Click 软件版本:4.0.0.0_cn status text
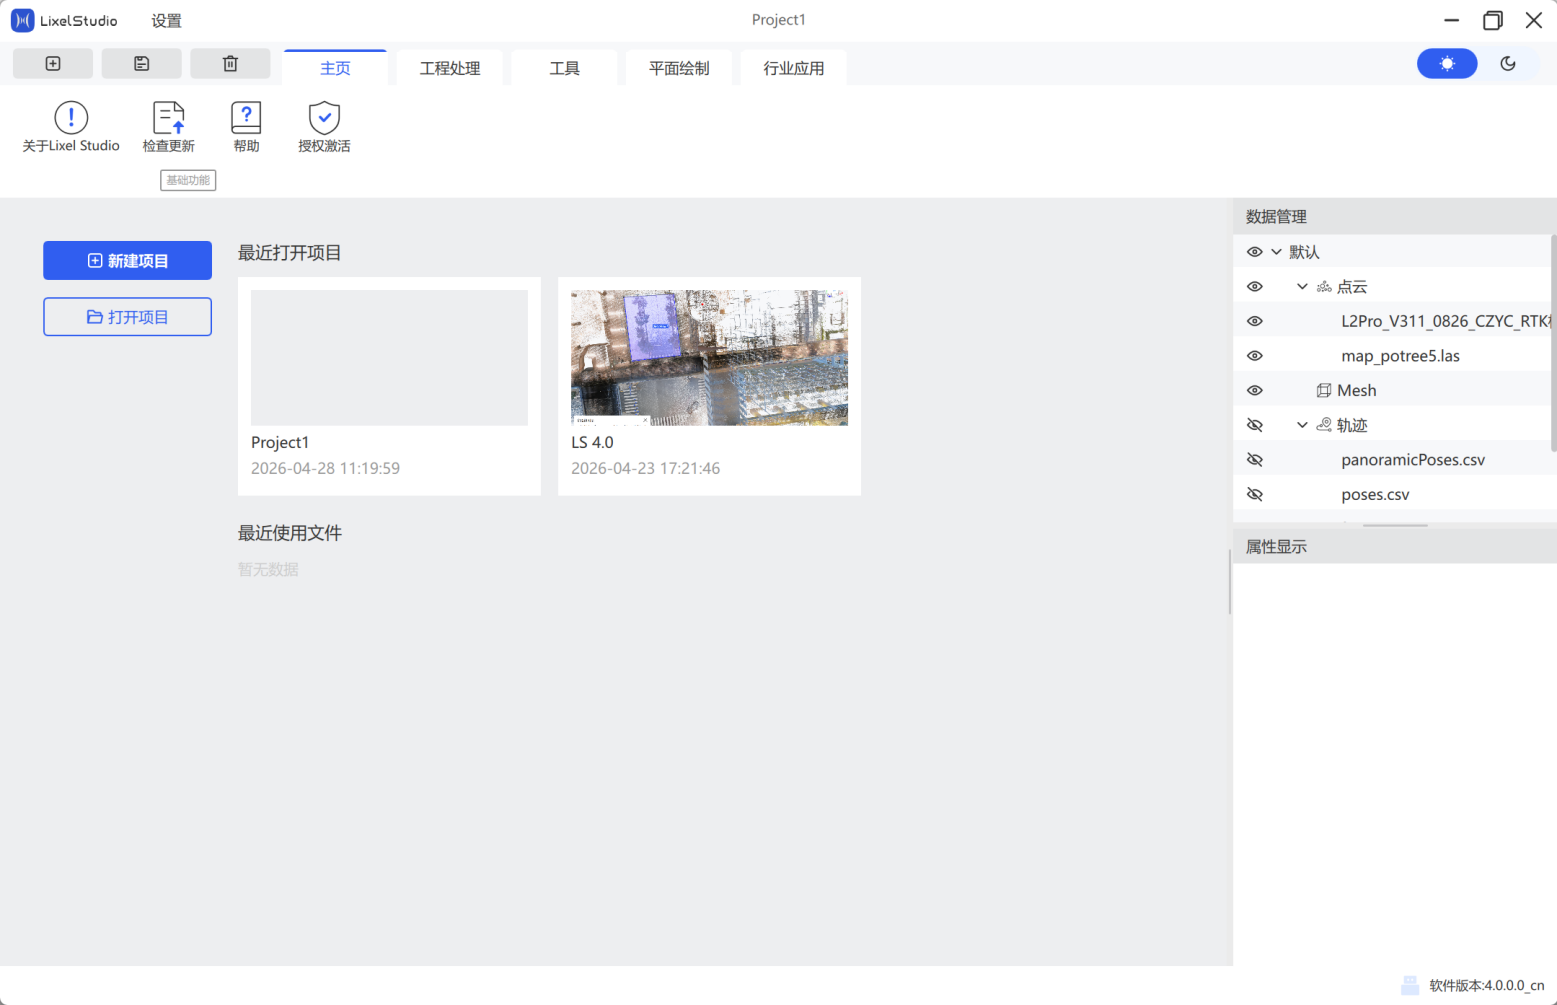This screenshot has height=1005, width=1557. pos(1487,986)
